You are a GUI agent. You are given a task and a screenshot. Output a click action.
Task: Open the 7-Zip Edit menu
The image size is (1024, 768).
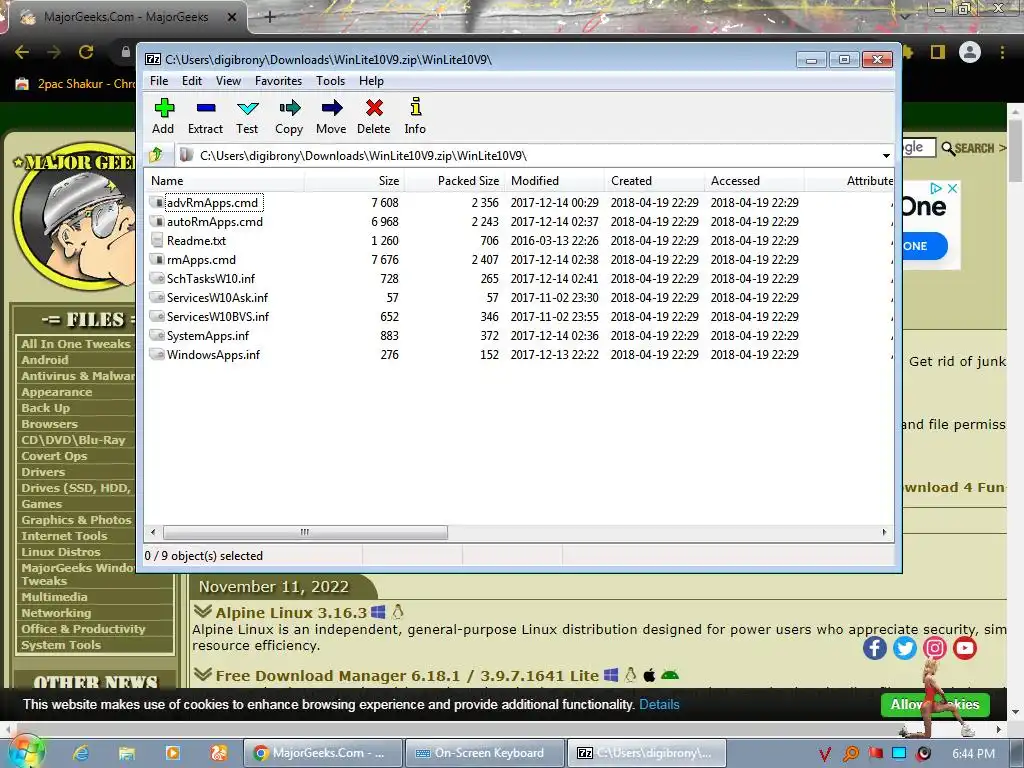tap(191, 81)
